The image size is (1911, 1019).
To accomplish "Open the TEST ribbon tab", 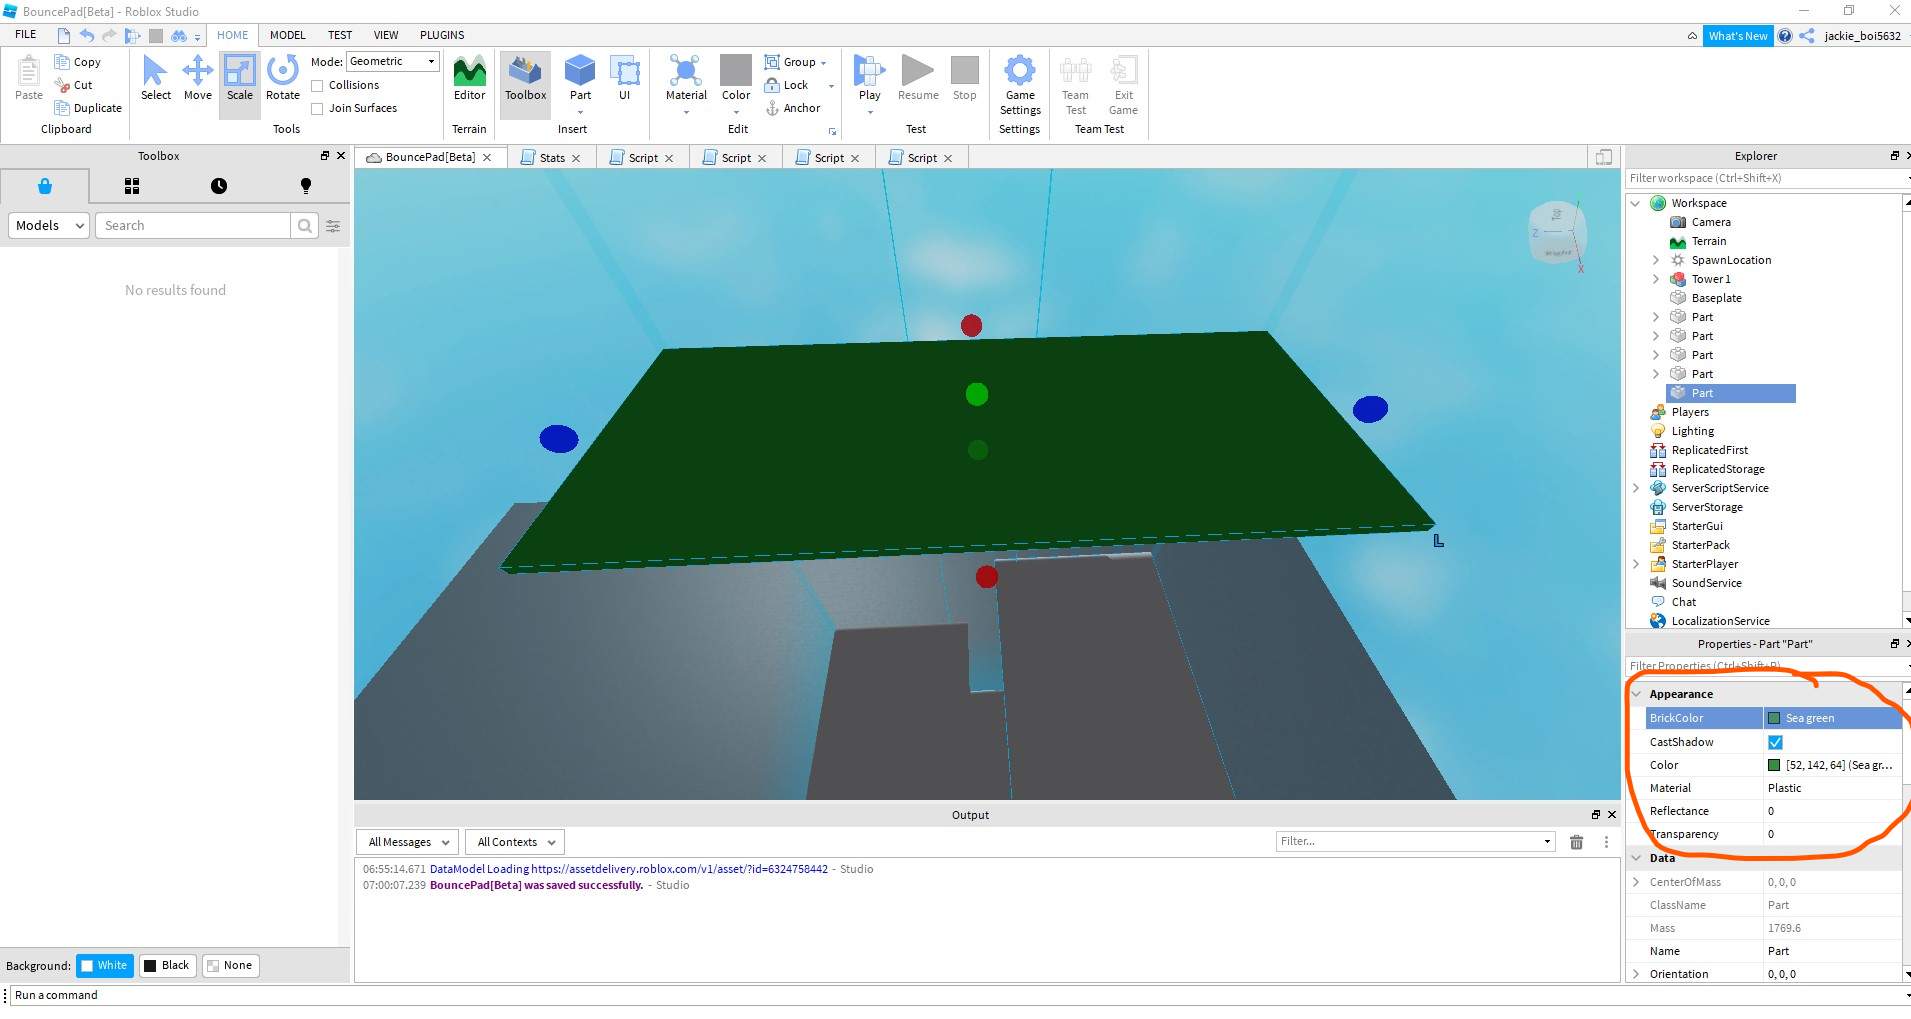I will 340,35.
